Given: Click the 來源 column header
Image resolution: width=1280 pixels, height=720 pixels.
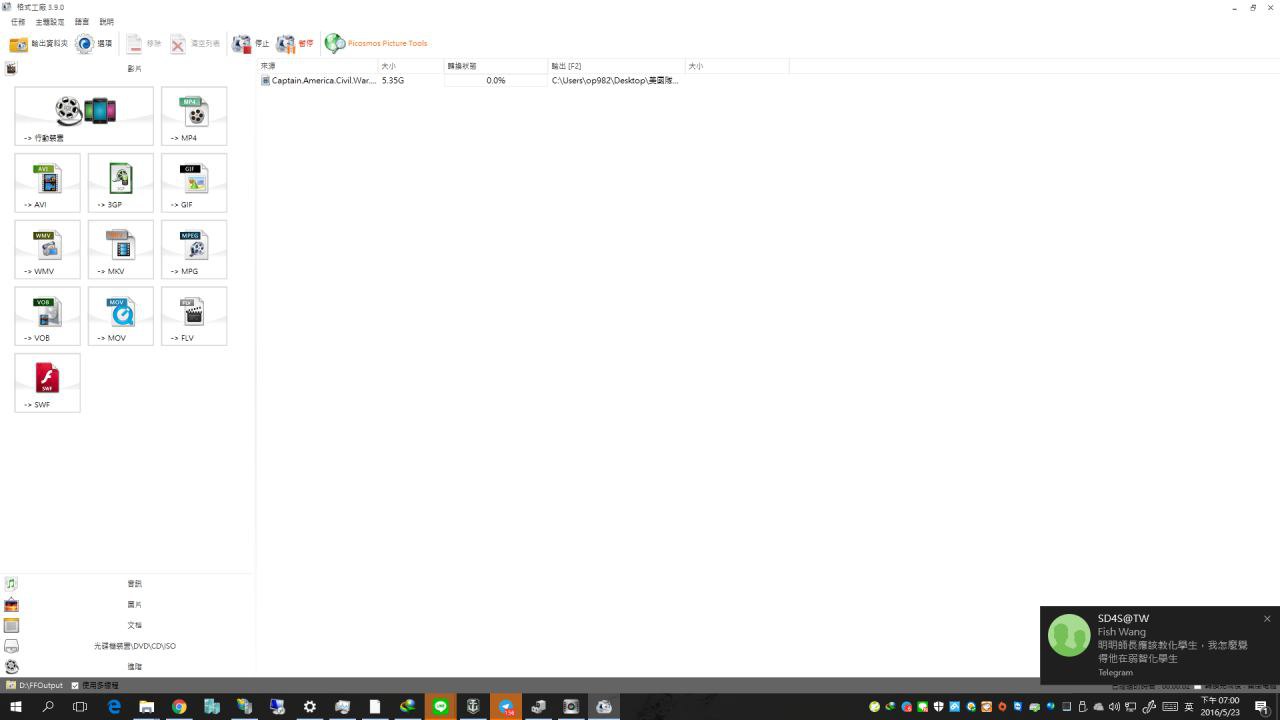Looking at the screenshot, I should [318, 66].
